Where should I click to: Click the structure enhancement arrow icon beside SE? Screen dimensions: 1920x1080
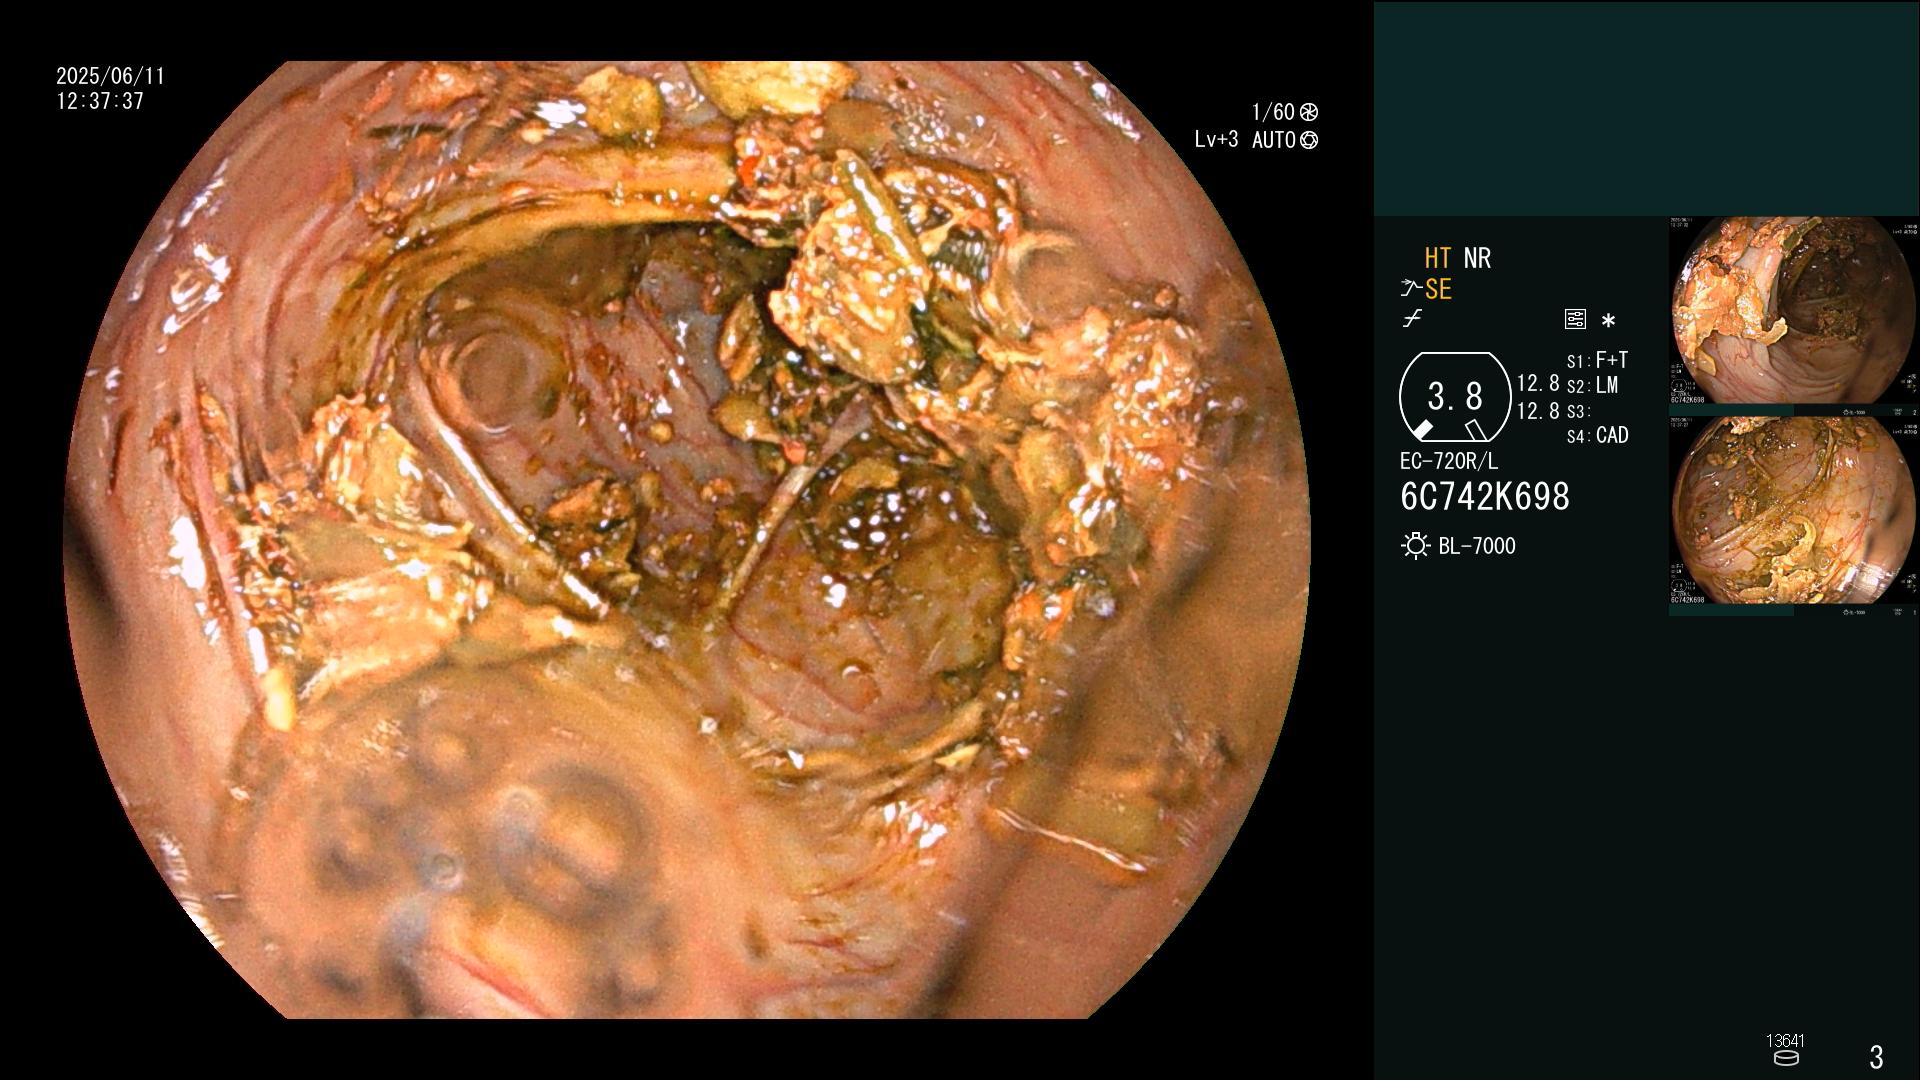(1411, 289)
